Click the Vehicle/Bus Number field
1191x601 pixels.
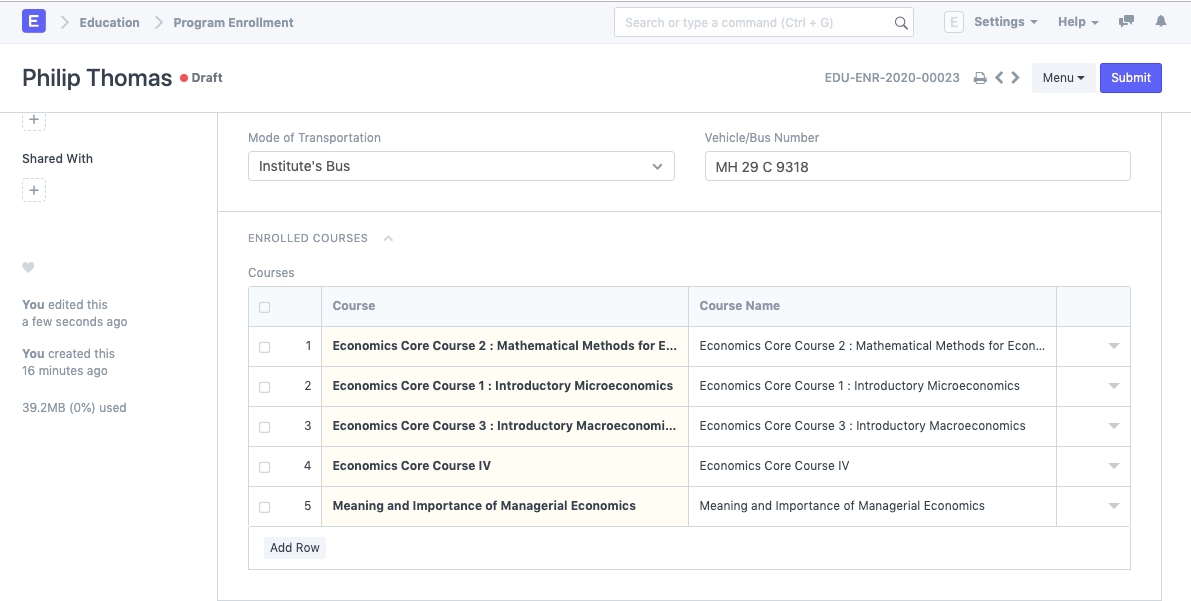point(917,166)
